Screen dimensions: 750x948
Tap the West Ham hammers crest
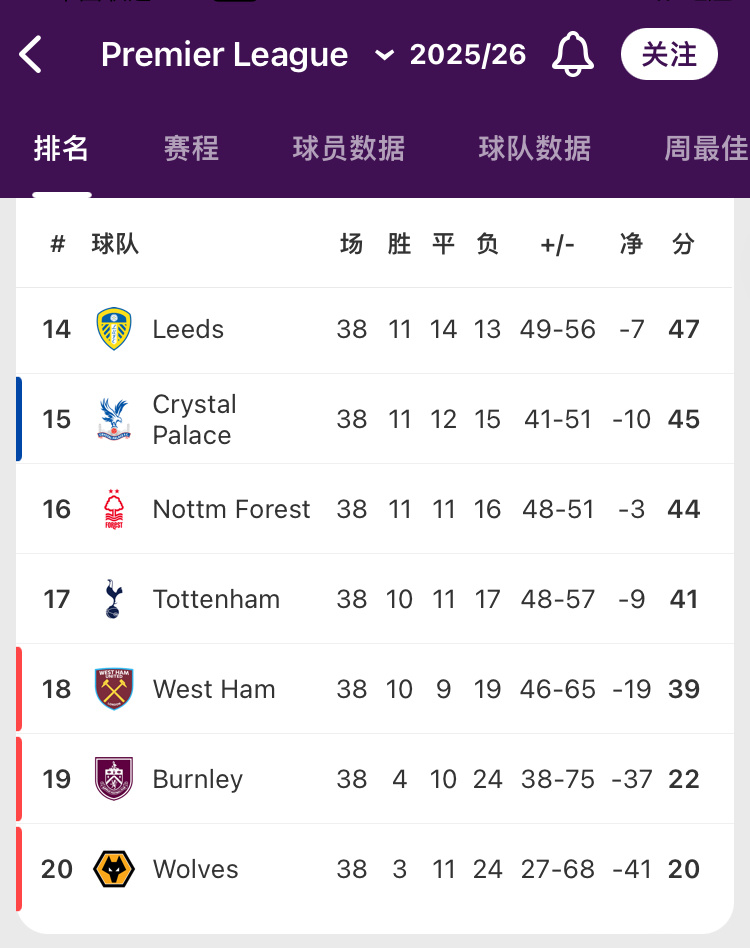114,689
